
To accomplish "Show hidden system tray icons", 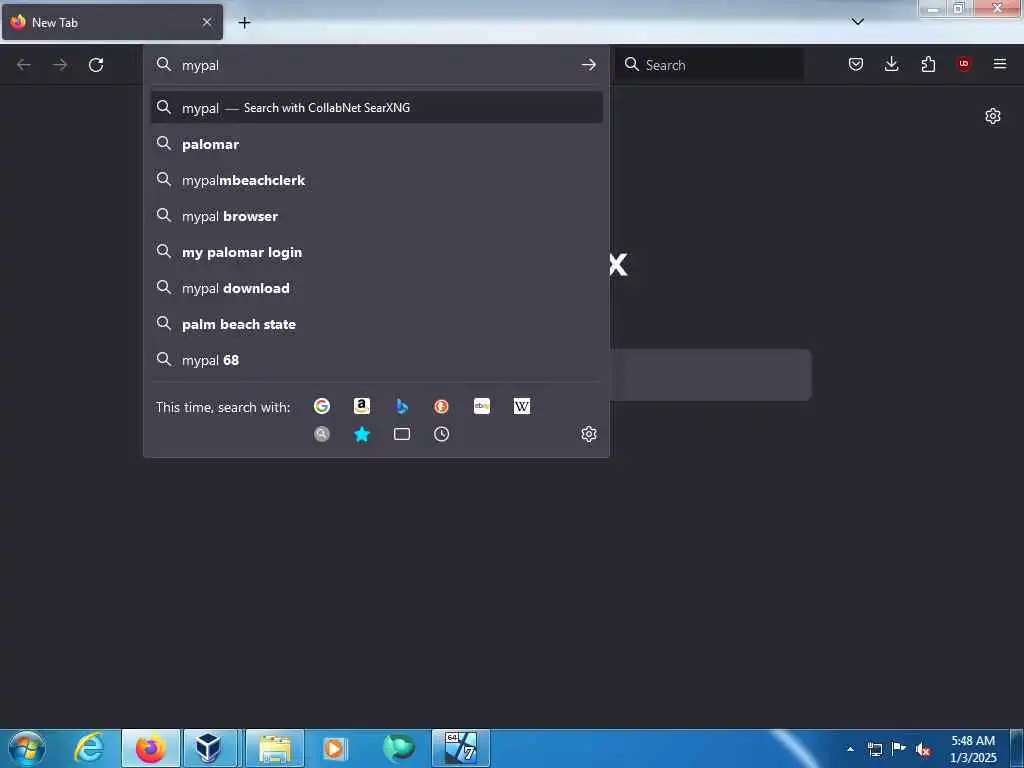I will (850, 749).
